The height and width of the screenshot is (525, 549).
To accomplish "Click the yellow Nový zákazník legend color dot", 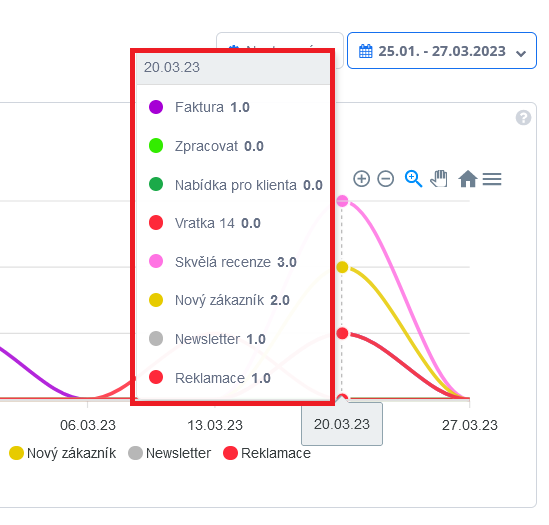I will [16, 453].
